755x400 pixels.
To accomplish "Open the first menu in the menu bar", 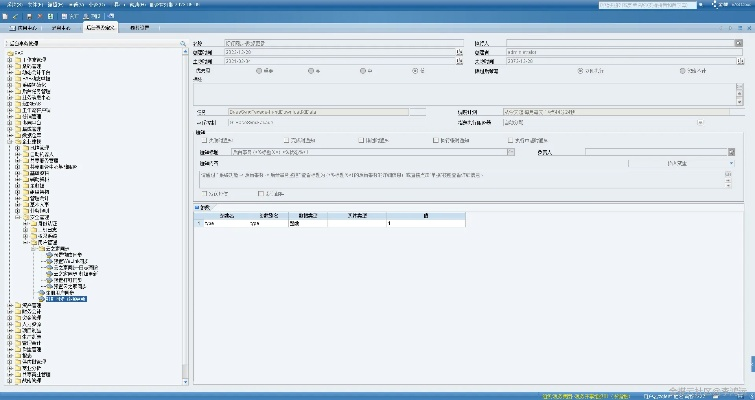I will click(12, 5).
